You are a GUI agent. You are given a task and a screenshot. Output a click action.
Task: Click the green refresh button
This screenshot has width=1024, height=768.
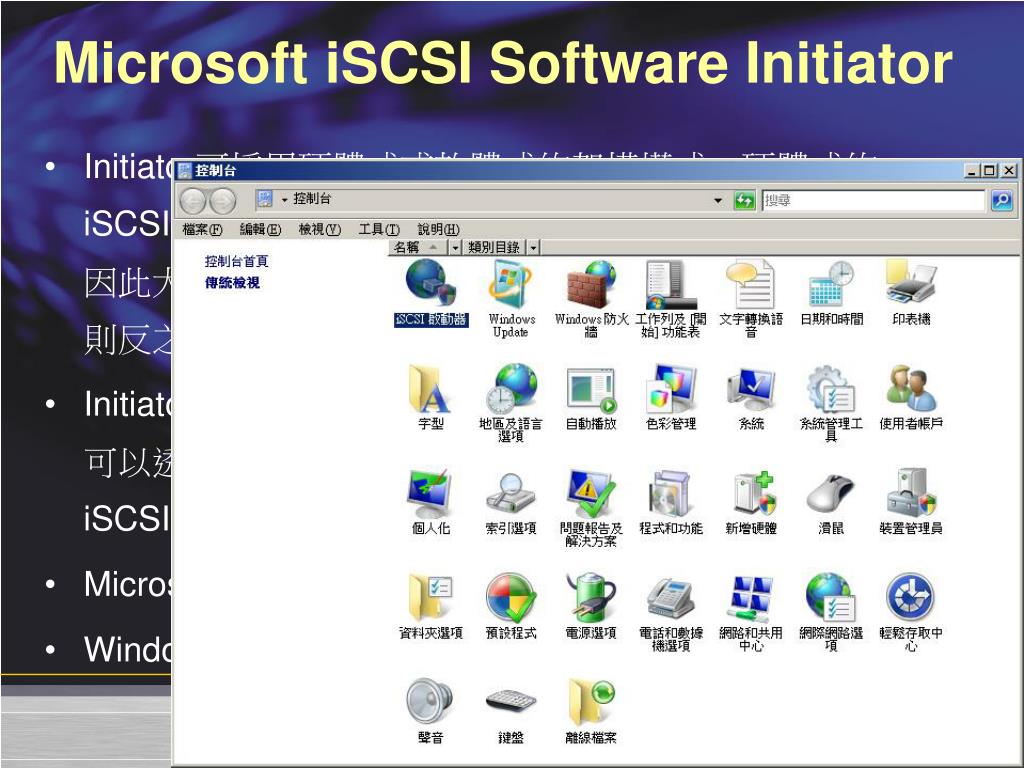744,200
